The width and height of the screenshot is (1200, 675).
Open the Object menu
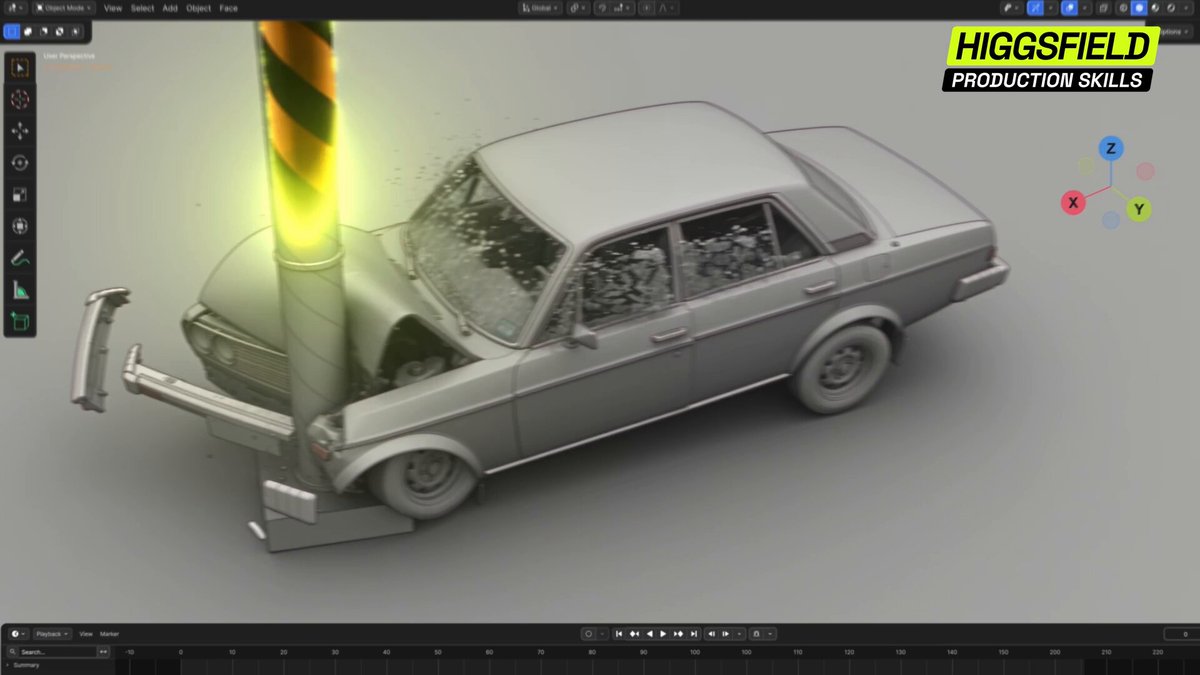pyautogui.click(x=199, y=8)
